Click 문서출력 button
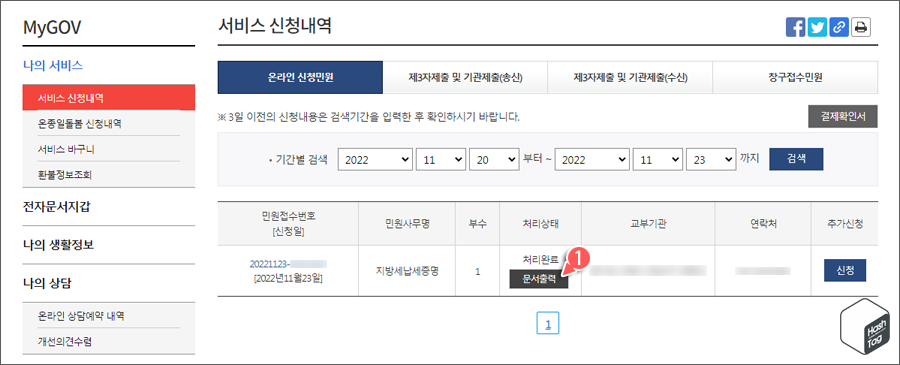The image size is (900, 365). tap(539, 279)
